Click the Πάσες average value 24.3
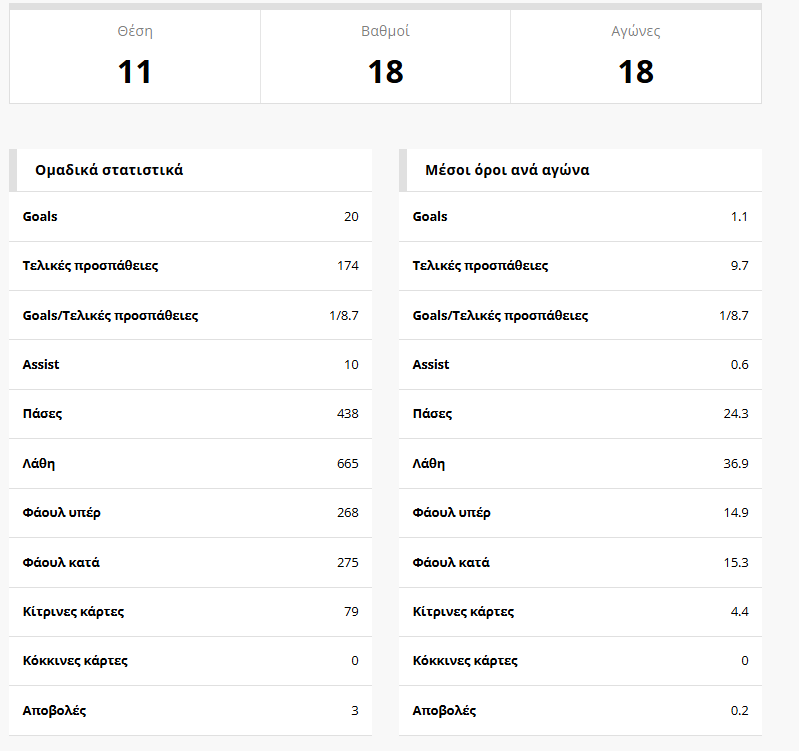The image size is (799, 751). 736,414
